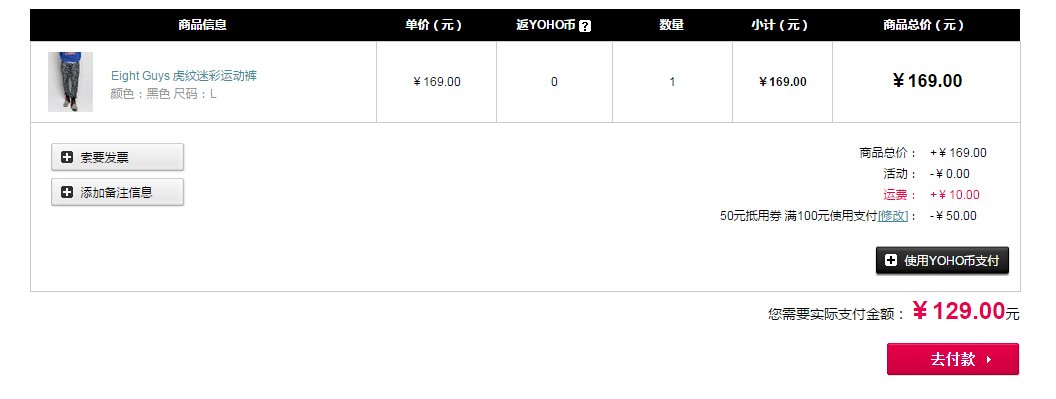The height and width of the screenshot is (399, 1056).
Task: Click the 商品总价（元） column header
Action: tap(924, 25)
